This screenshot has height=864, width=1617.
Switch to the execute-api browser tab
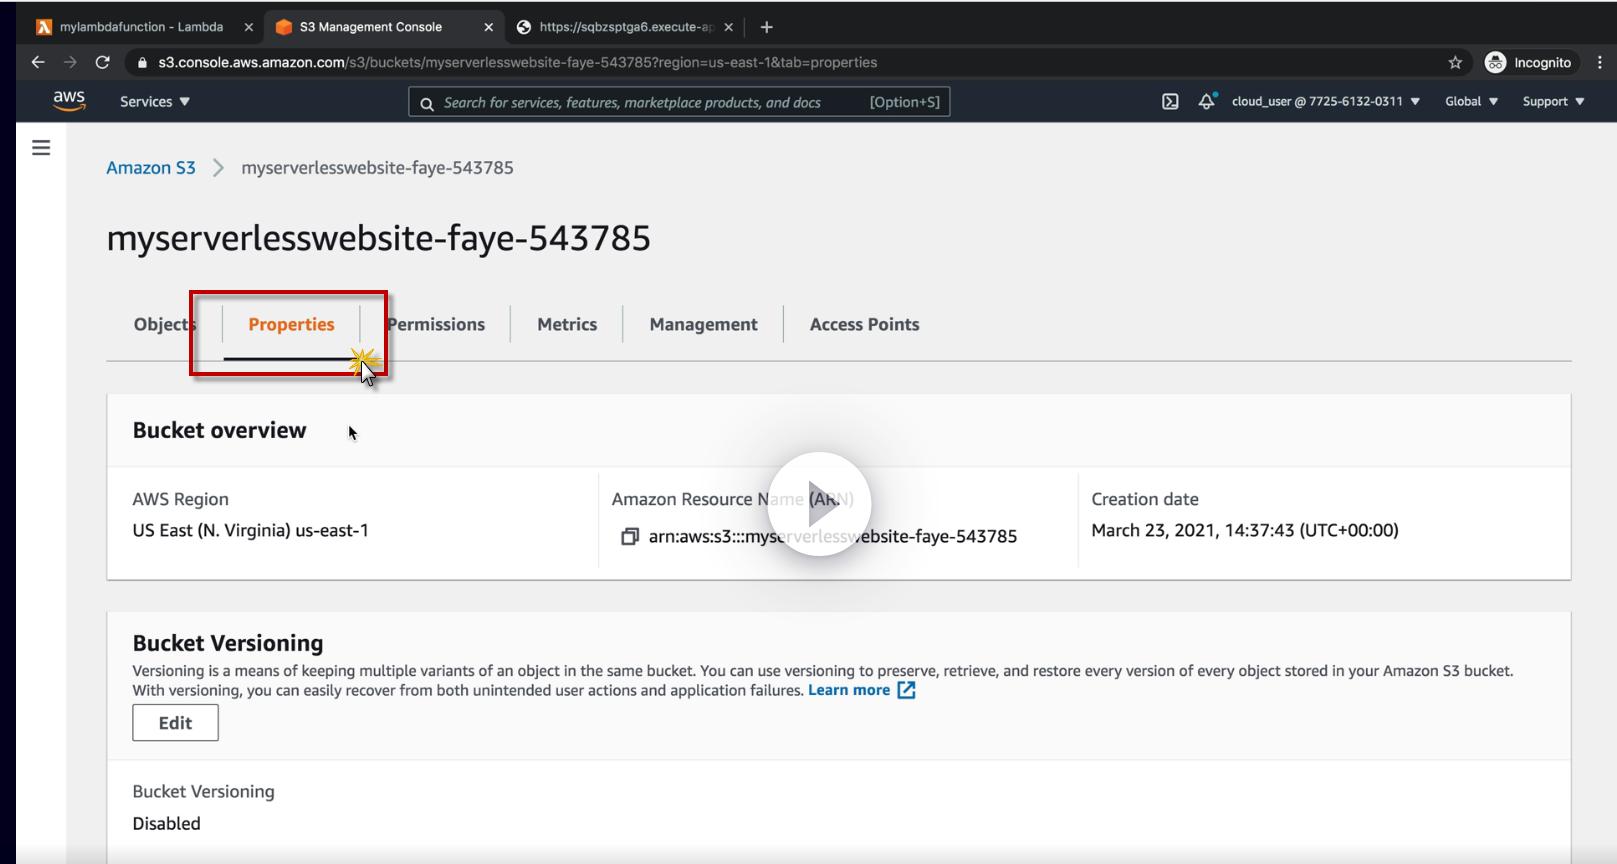click(x=625, y=27)
